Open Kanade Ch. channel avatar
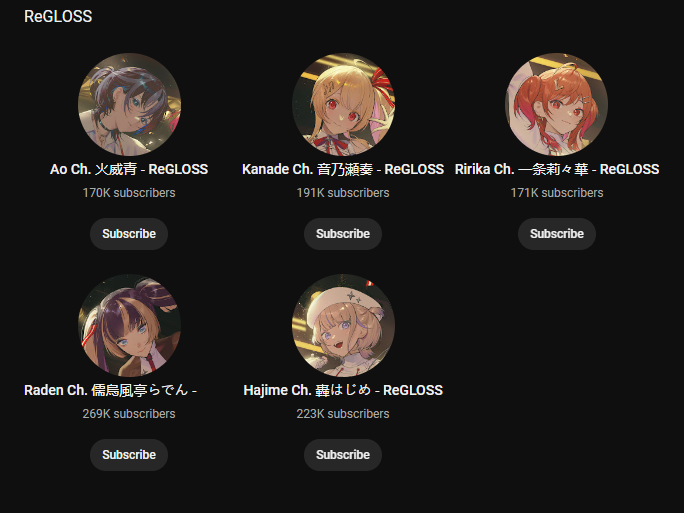 coord(343,104)
